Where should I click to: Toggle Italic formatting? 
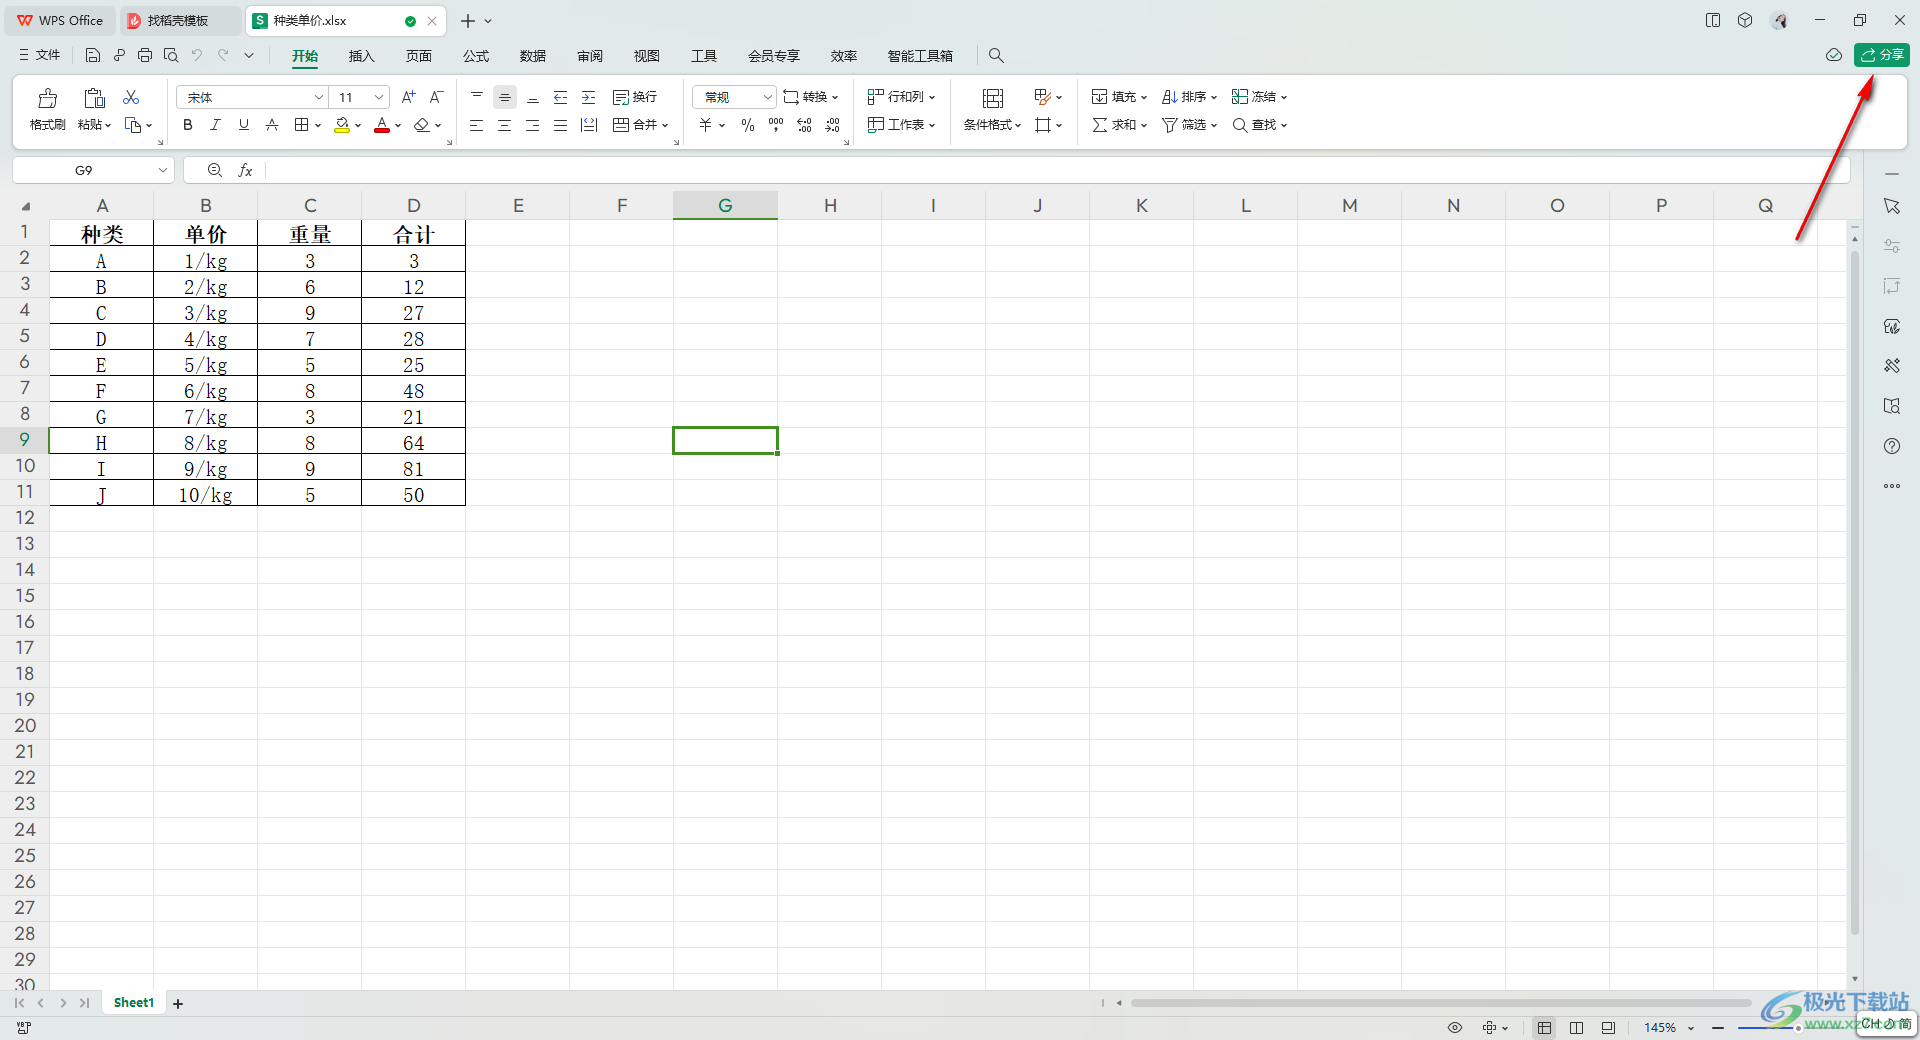(215, 125)
